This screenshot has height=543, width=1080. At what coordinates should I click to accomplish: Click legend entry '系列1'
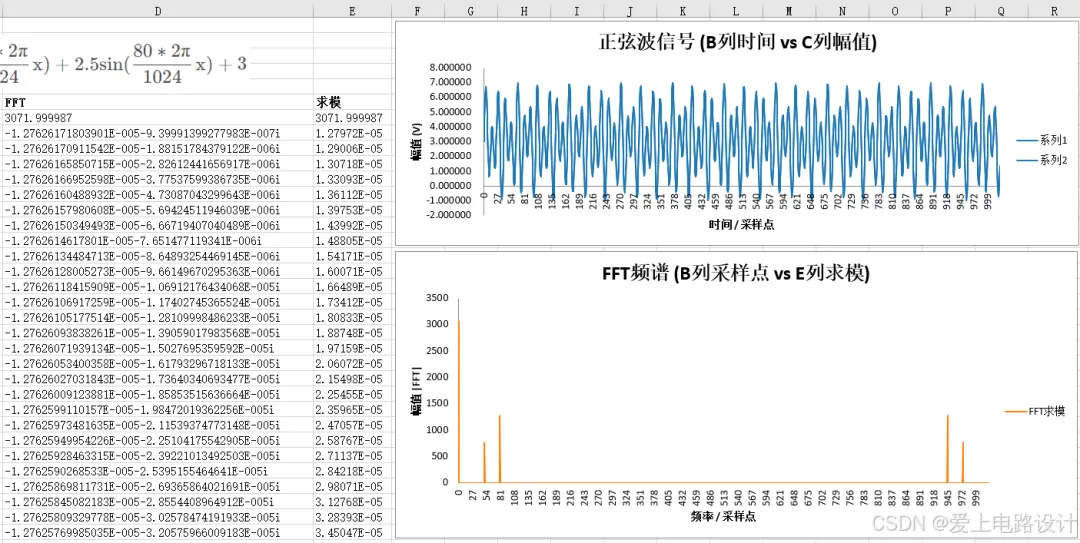pyautogui.click(x=1042, y=141)
